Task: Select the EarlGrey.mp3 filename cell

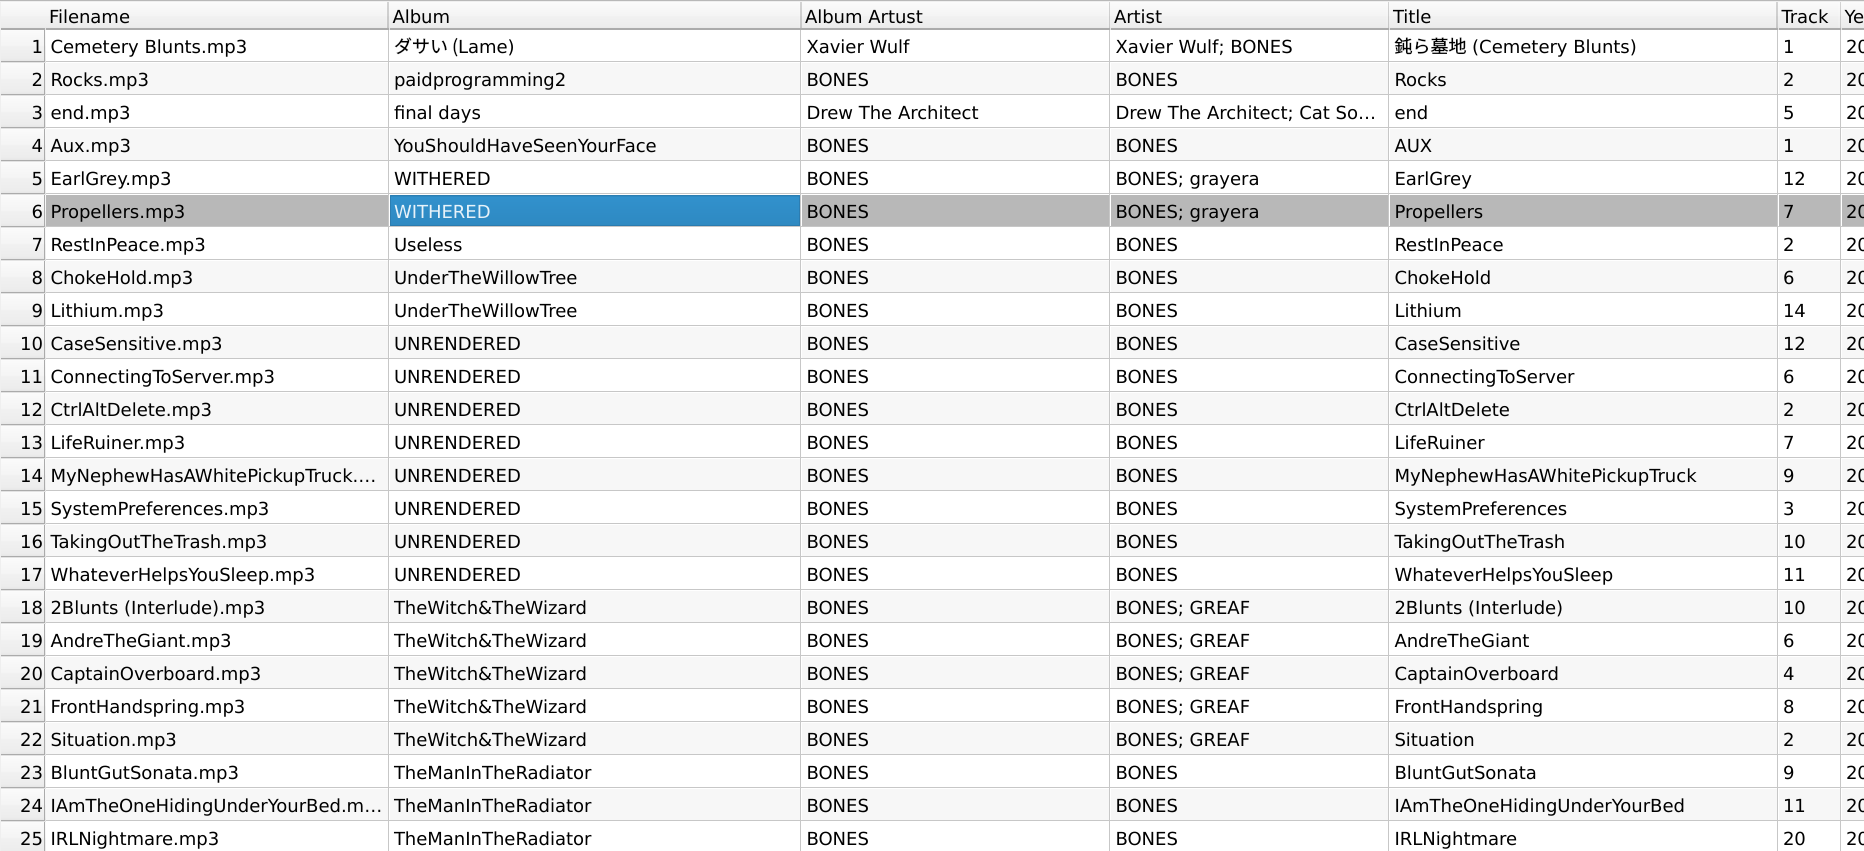Action: point(215,179)
